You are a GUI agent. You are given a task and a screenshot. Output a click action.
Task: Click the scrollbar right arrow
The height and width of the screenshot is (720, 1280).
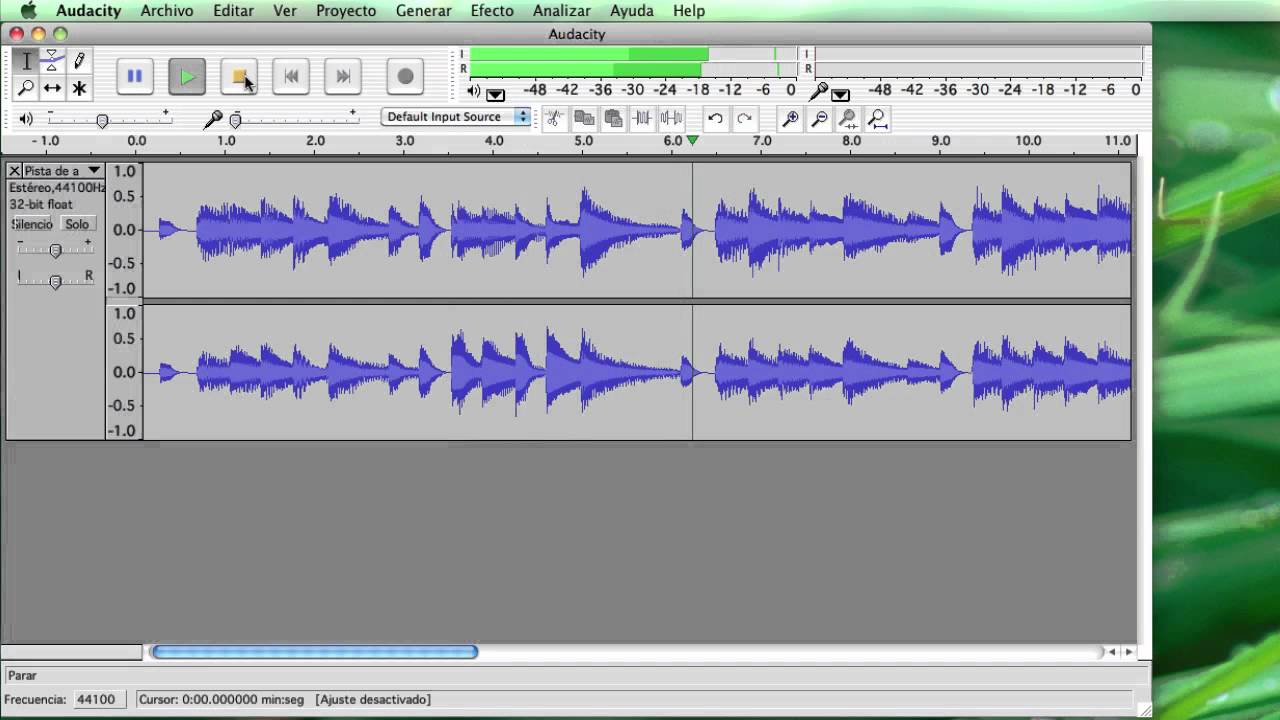coord(1129,652)
